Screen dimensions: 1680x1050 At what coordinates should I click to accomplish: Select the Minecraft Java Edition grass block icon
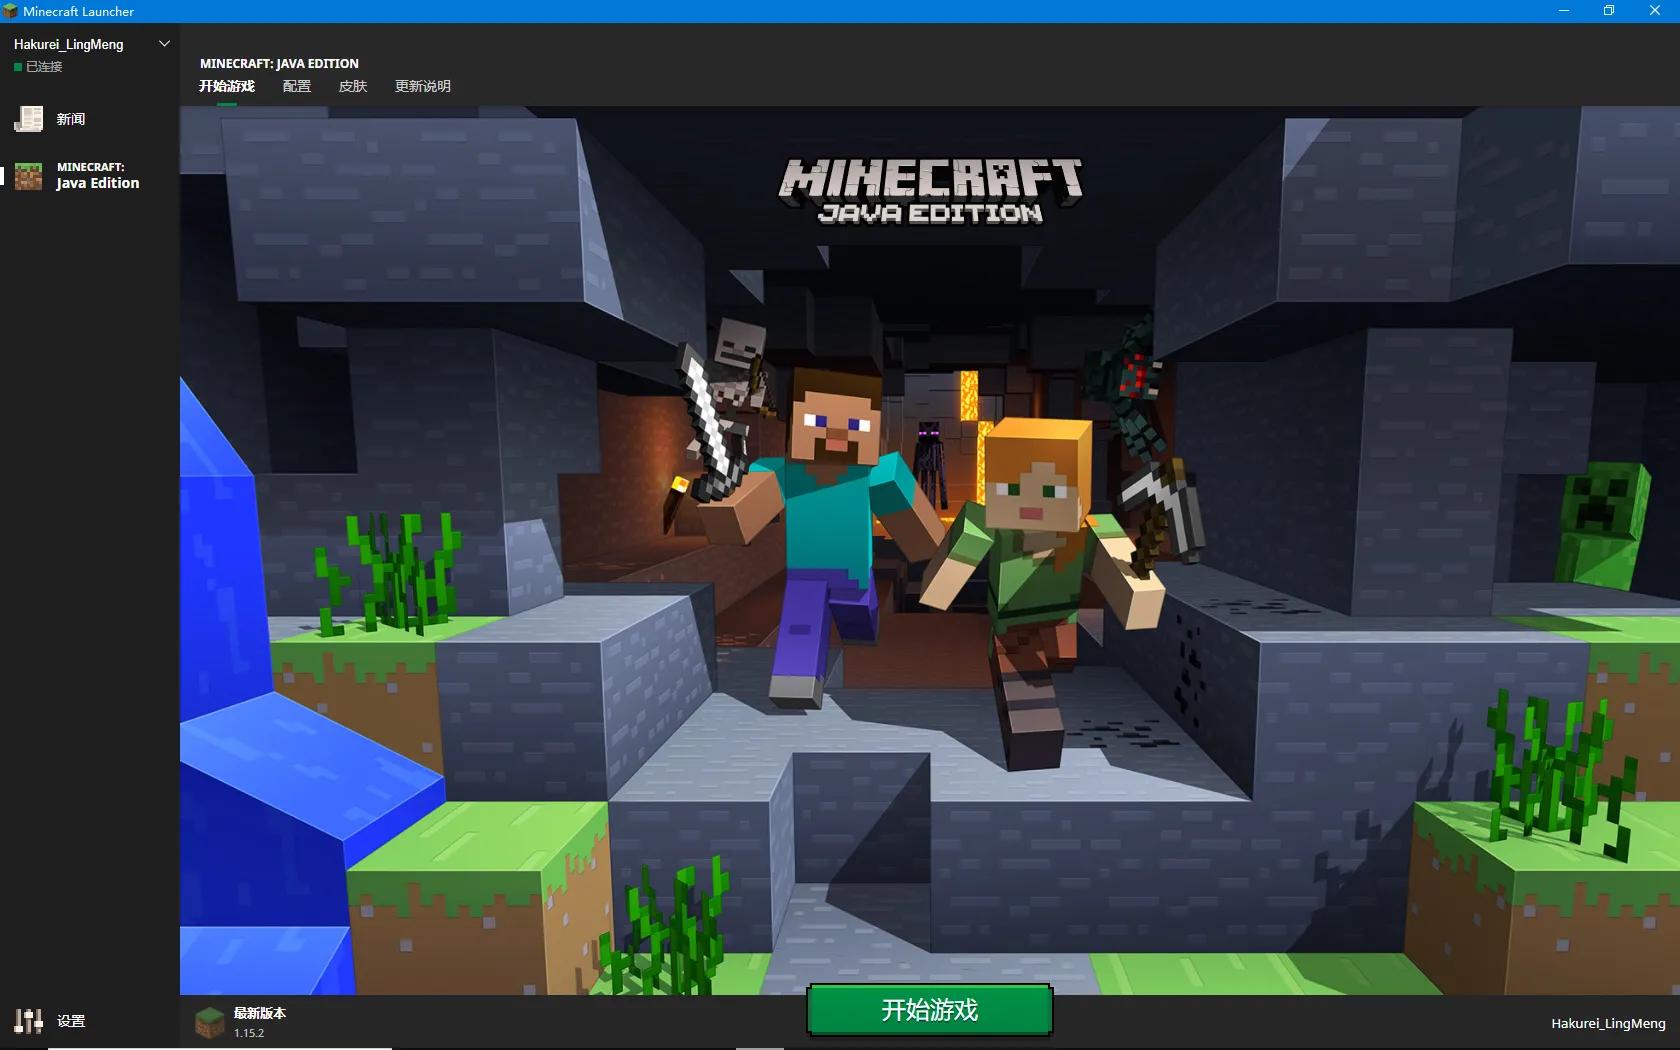pyautogui.click(x=28, y=176)
